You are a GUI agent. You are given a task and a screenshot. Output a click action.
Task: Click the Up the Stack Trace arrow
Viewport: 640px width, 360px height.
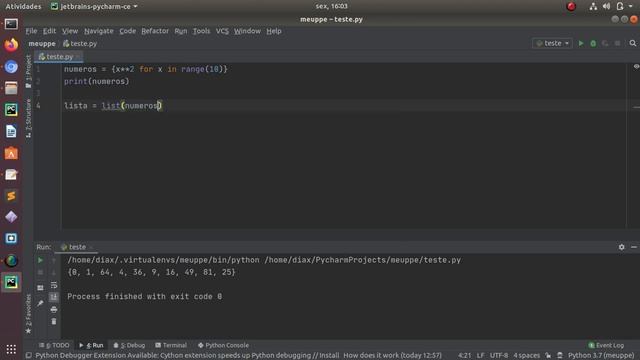click(53, 260)
